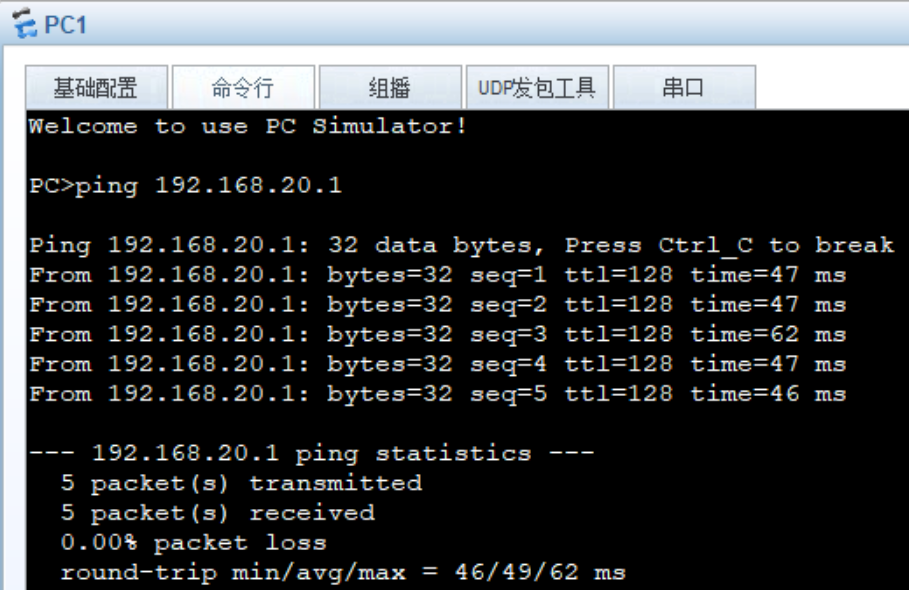Click the 5 packet(s) received line
The height and width of the screenshot is (590, 909).
tap(217, 513)
